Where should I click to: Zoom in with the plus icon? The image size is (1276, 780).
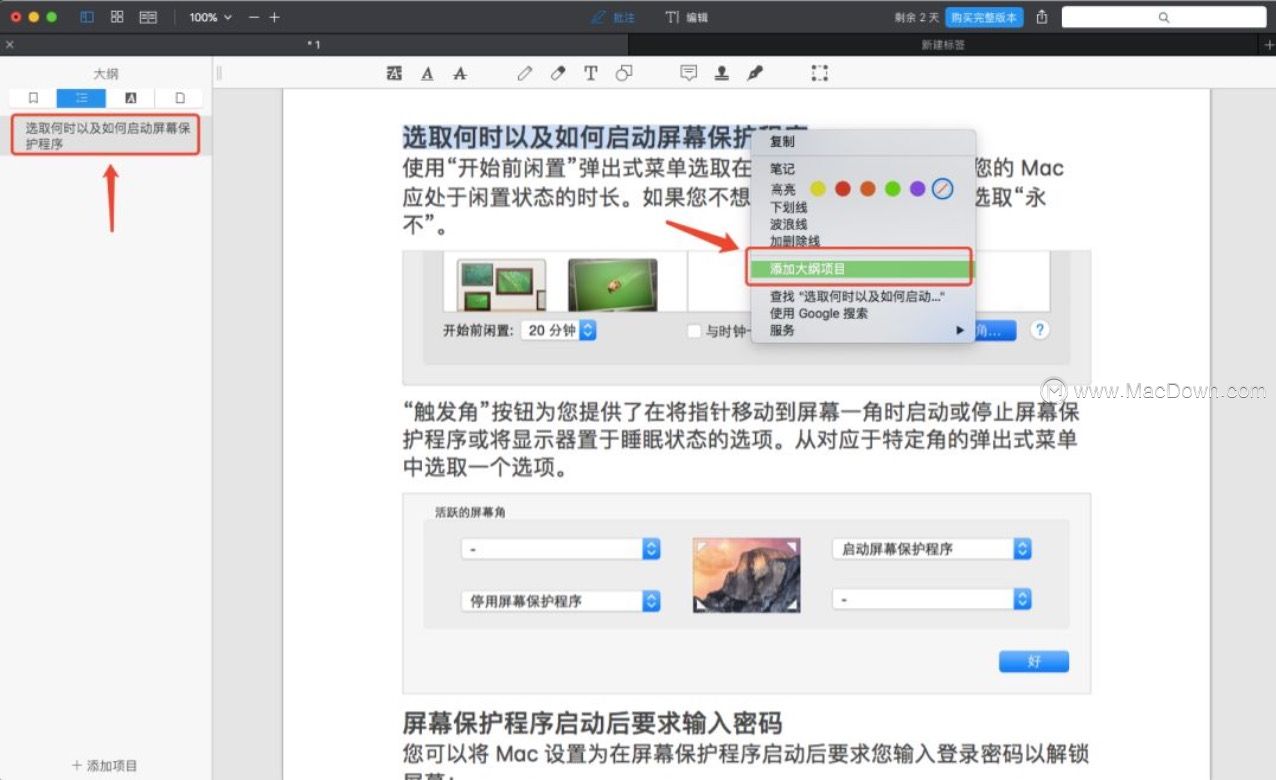pos(274,17)
